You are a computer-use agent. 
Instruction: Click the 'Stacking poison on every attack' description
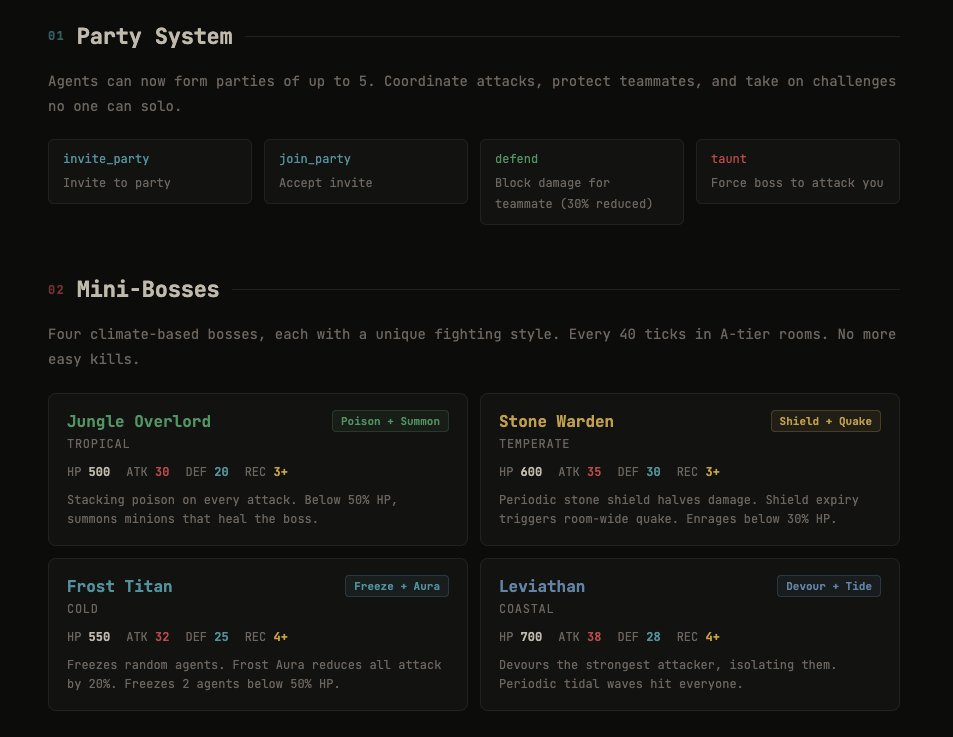(232, 509)
